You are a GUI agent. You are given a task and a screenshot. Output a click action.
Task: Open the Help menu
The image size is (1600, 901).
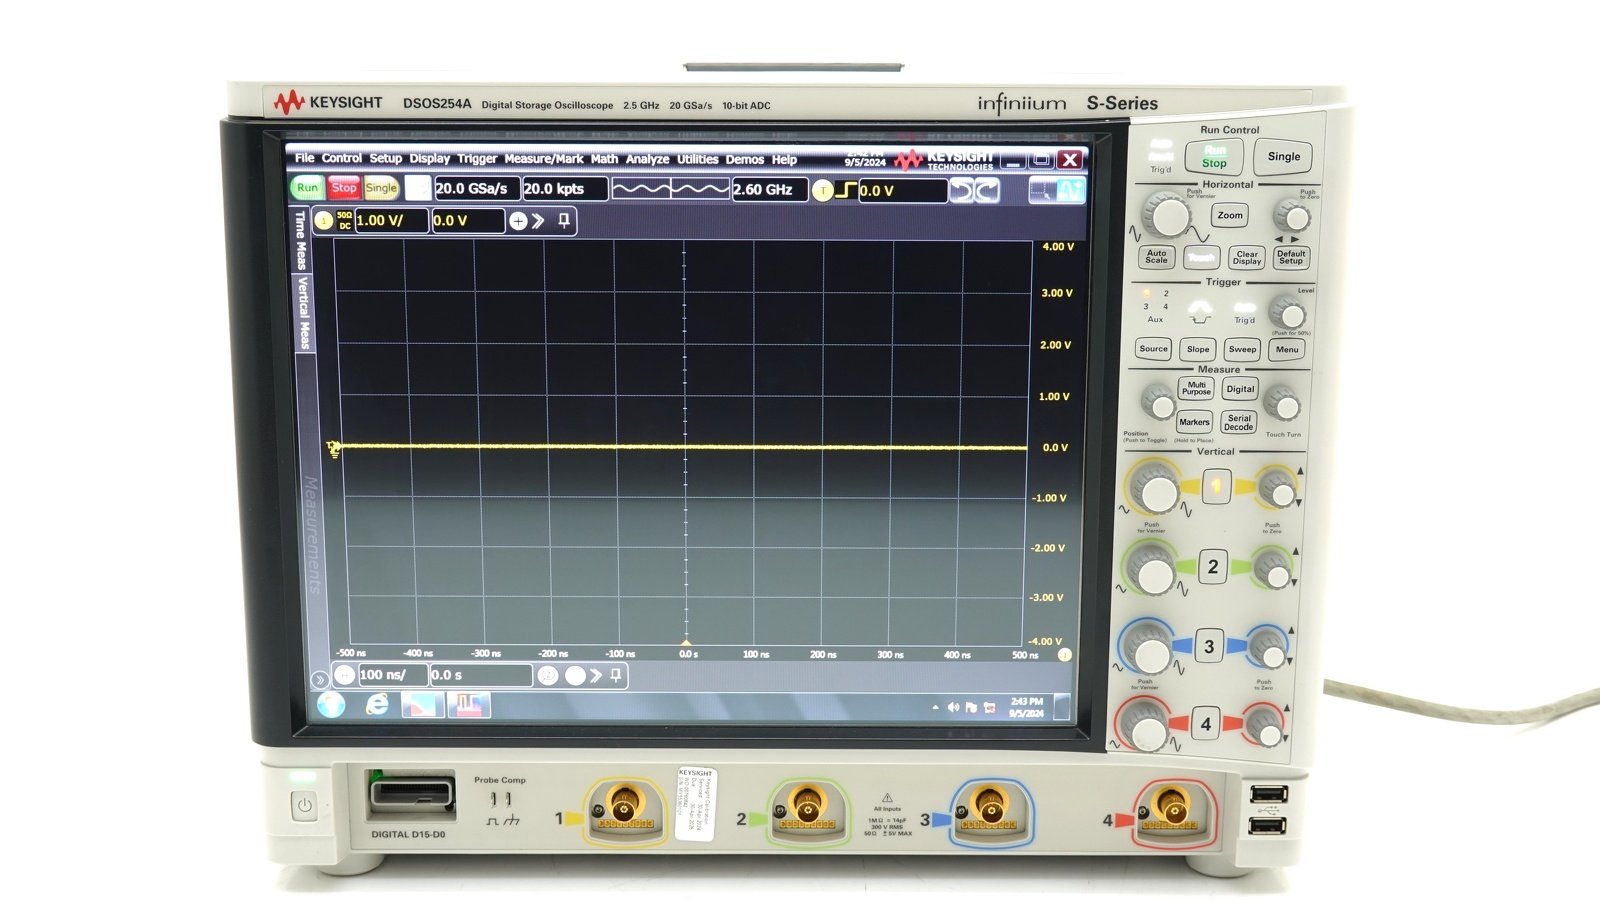[x=784, y=159]
